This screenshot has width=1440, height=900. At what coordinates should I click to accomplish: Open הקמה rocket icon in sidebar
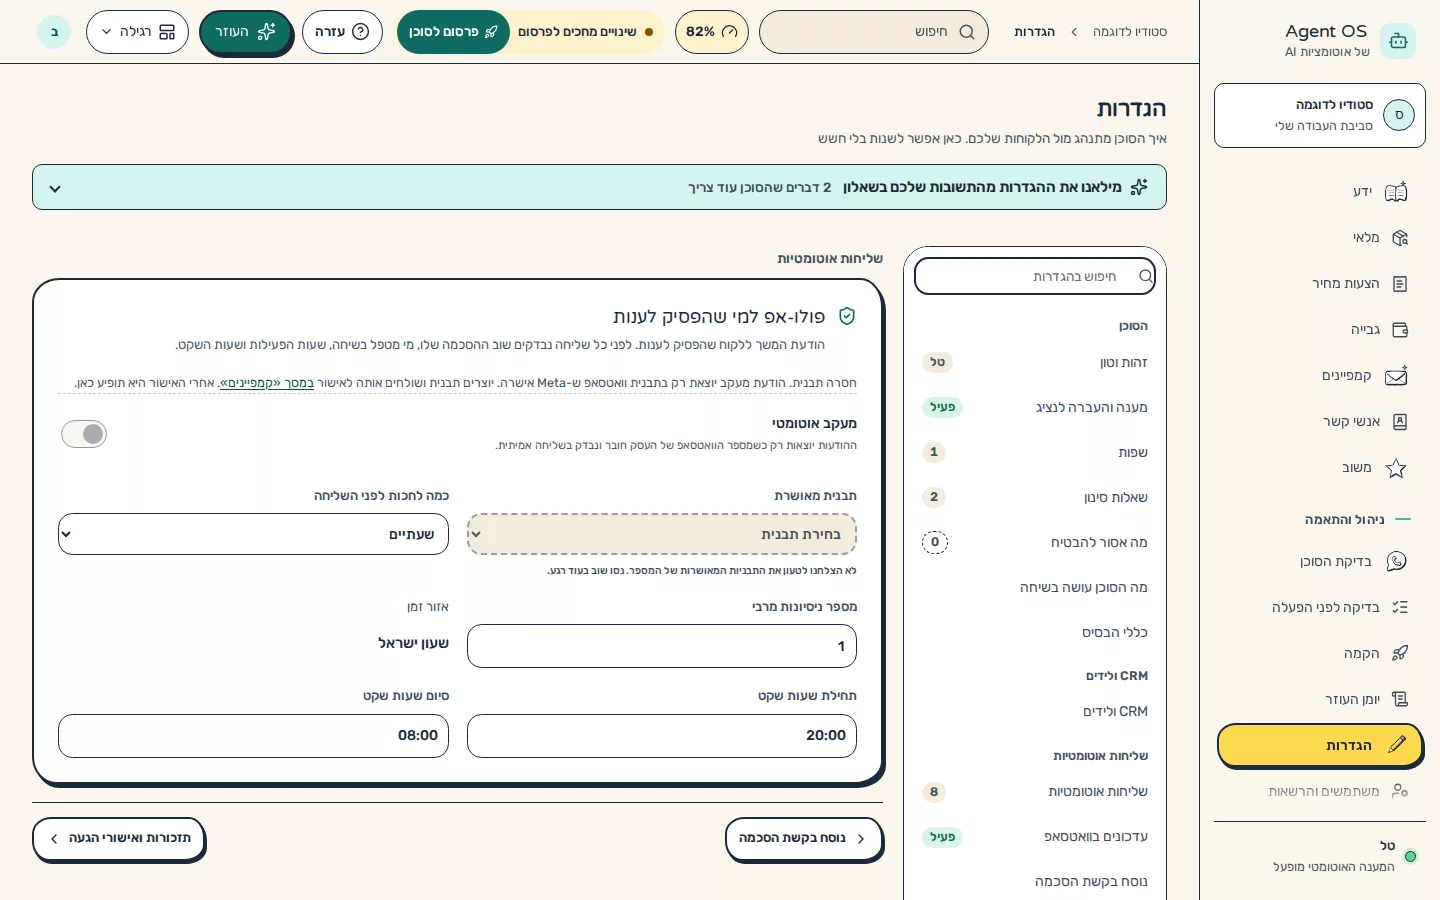click(x=1400, y=653)
